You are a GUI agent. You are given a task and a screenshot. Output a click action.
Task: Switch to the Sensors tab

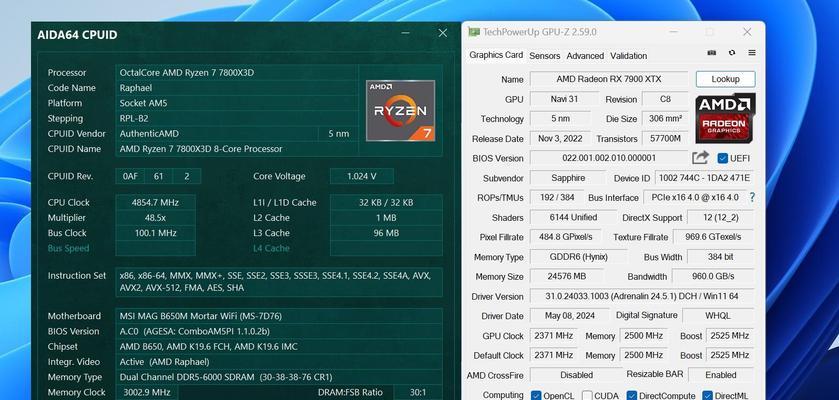pos(545,56)
